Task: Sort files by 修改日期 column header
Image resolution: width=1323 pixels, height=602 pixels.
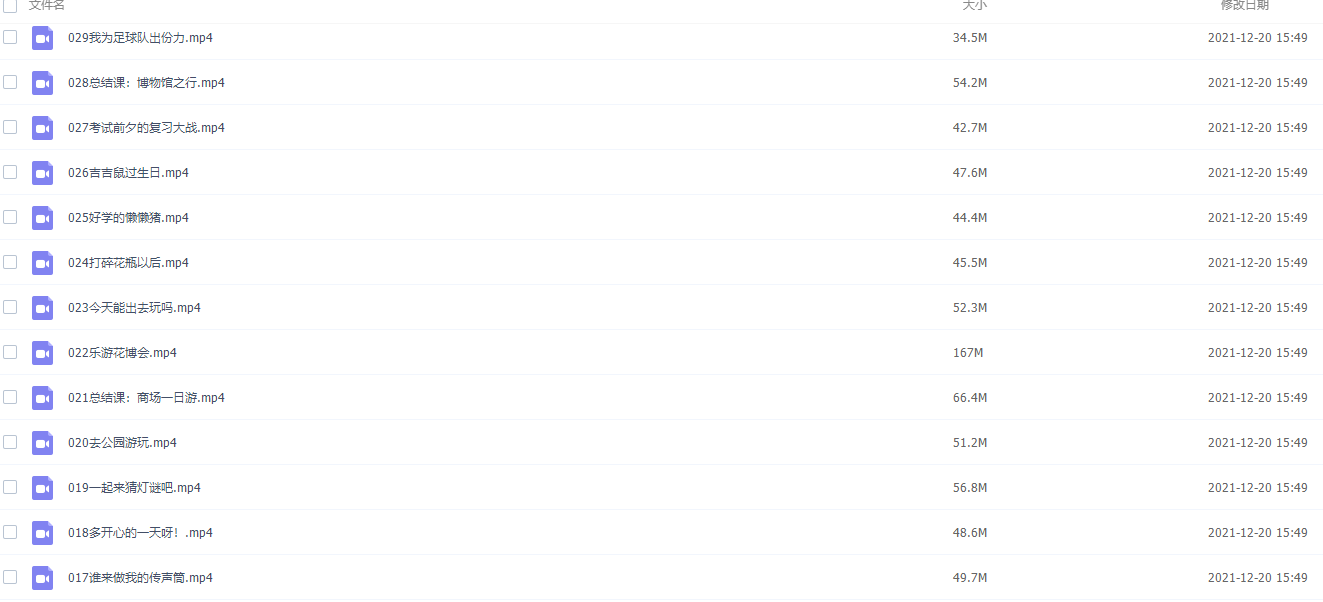Action: [x=1245, y=5]
